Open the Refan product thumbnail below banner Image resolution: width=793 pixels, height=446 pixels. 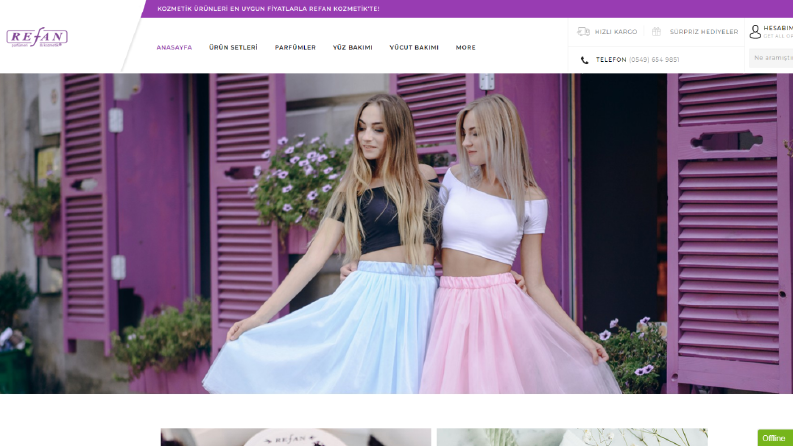[x=296, y=437]
